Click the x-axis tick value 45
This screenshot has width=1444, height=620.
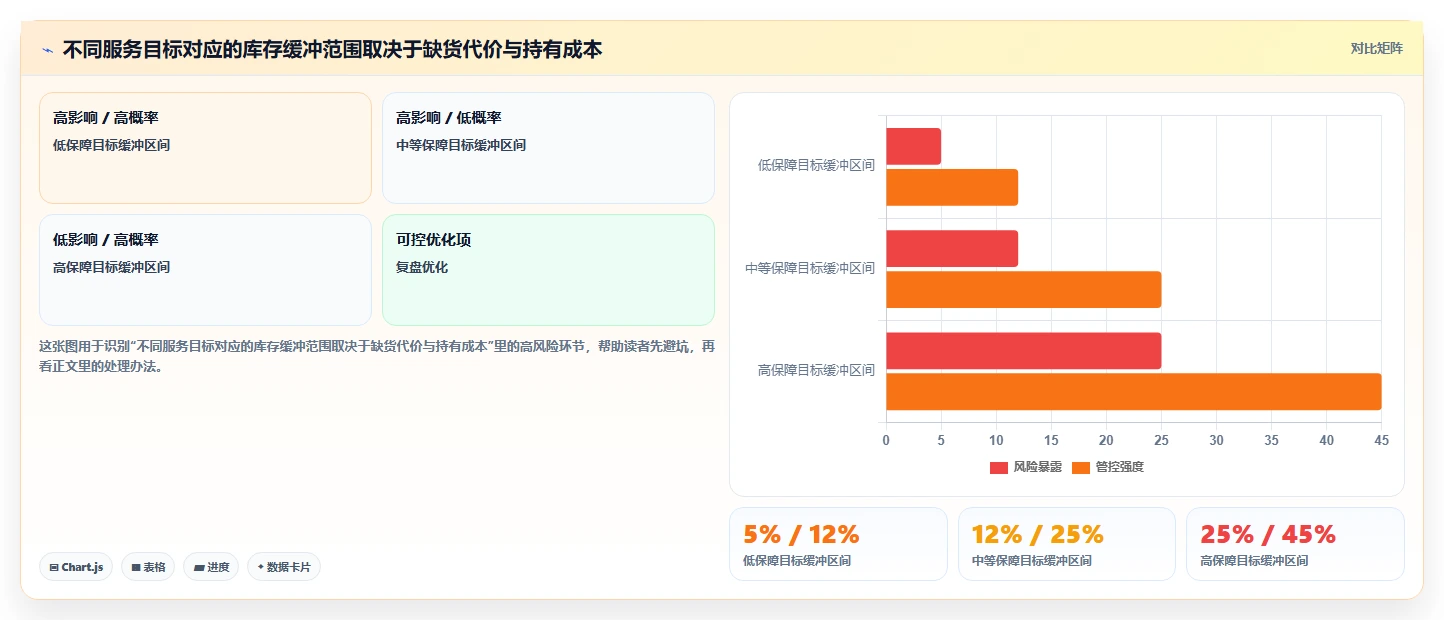click(1381, 440)
